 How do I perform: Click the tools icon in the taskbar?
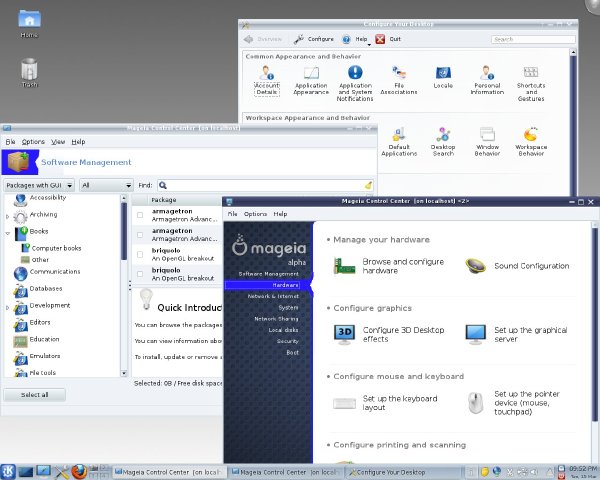pos(61,472)
